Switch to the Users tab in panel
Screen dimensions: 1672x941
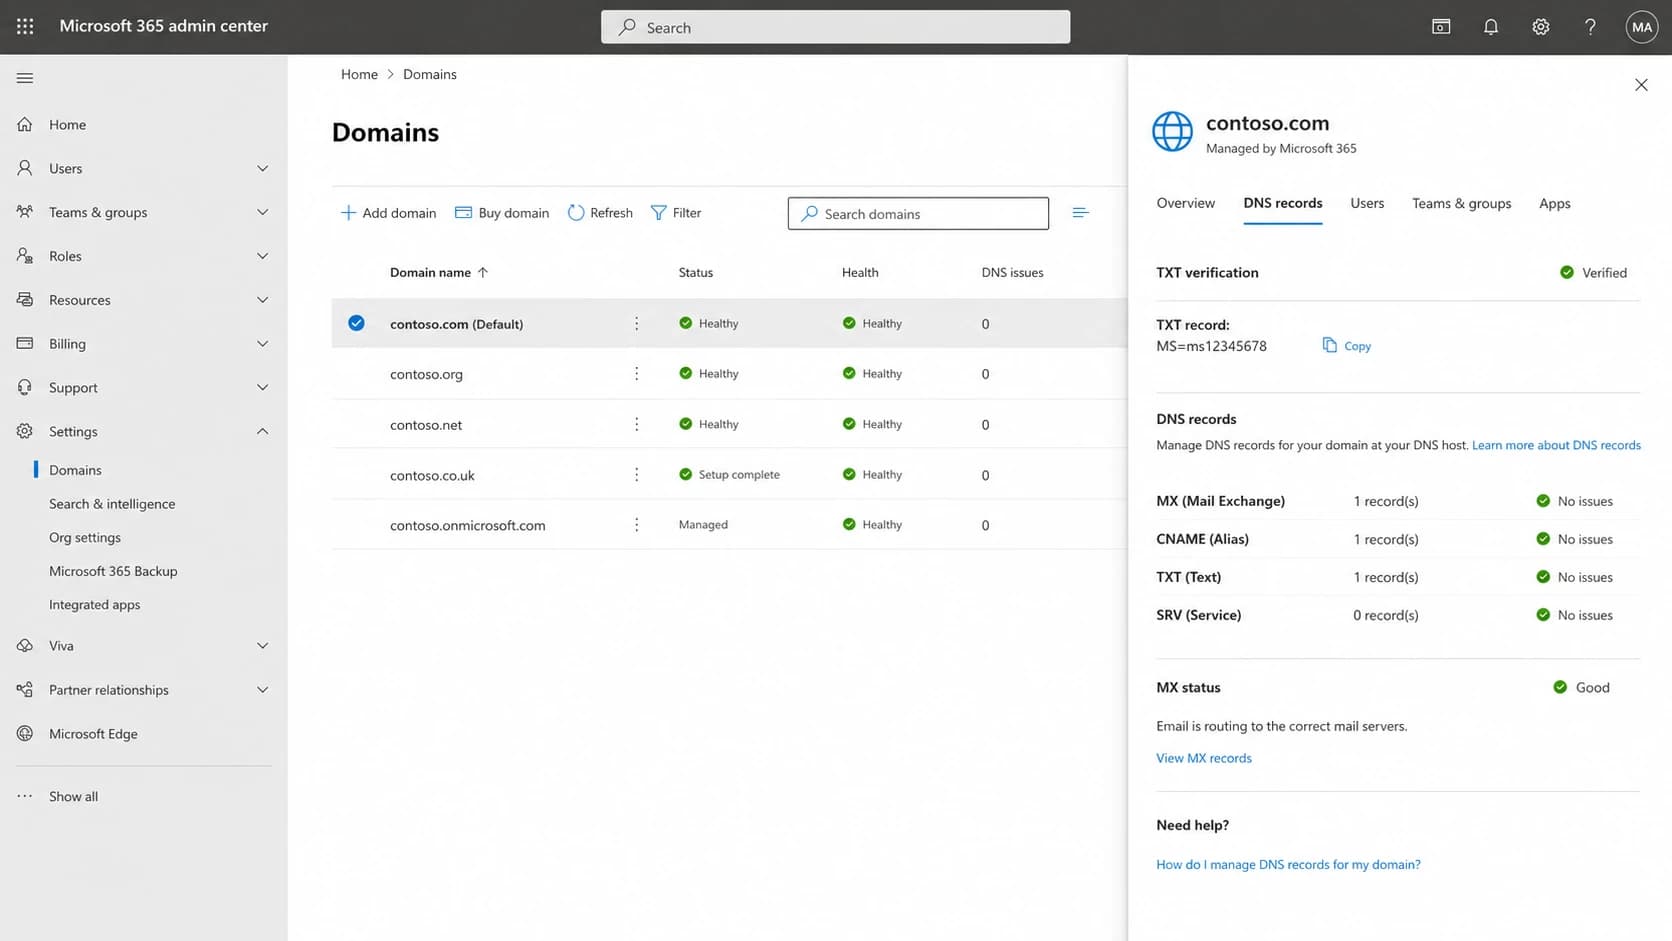click(x=1367, y=203)
